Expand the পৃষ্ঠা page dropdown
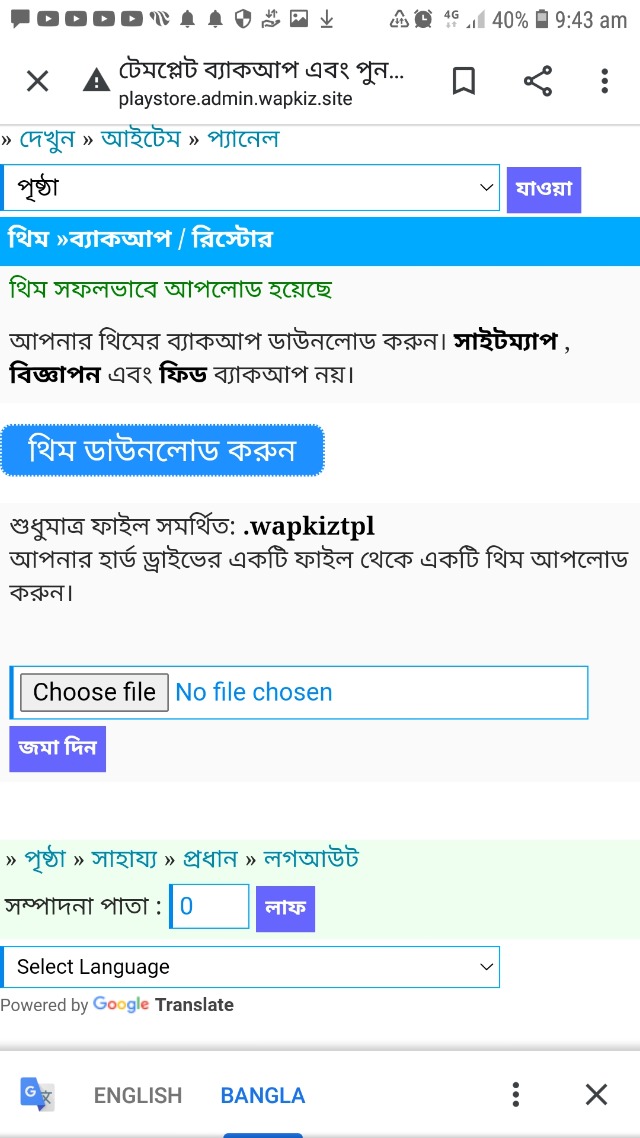The width and height of the screenshot is (640, 1138). (250, 188)
